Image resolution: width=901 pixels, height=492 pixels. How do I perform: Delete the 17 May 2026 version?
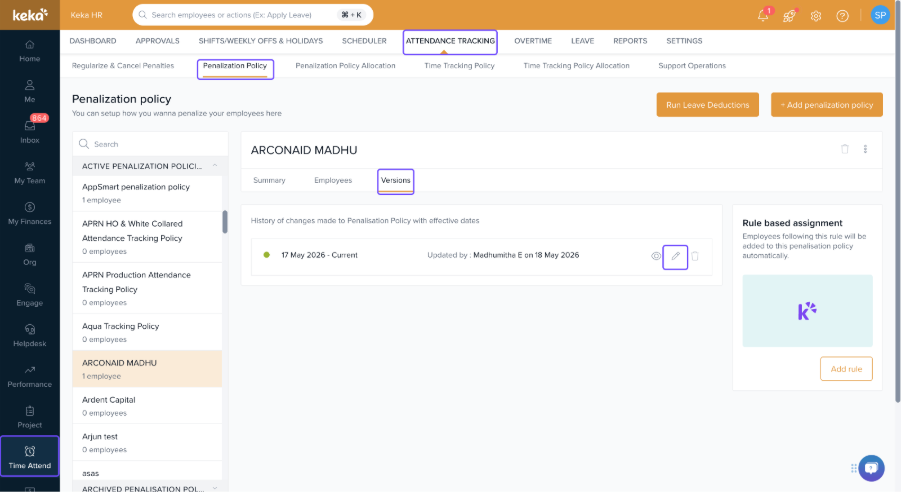(695, 256)
